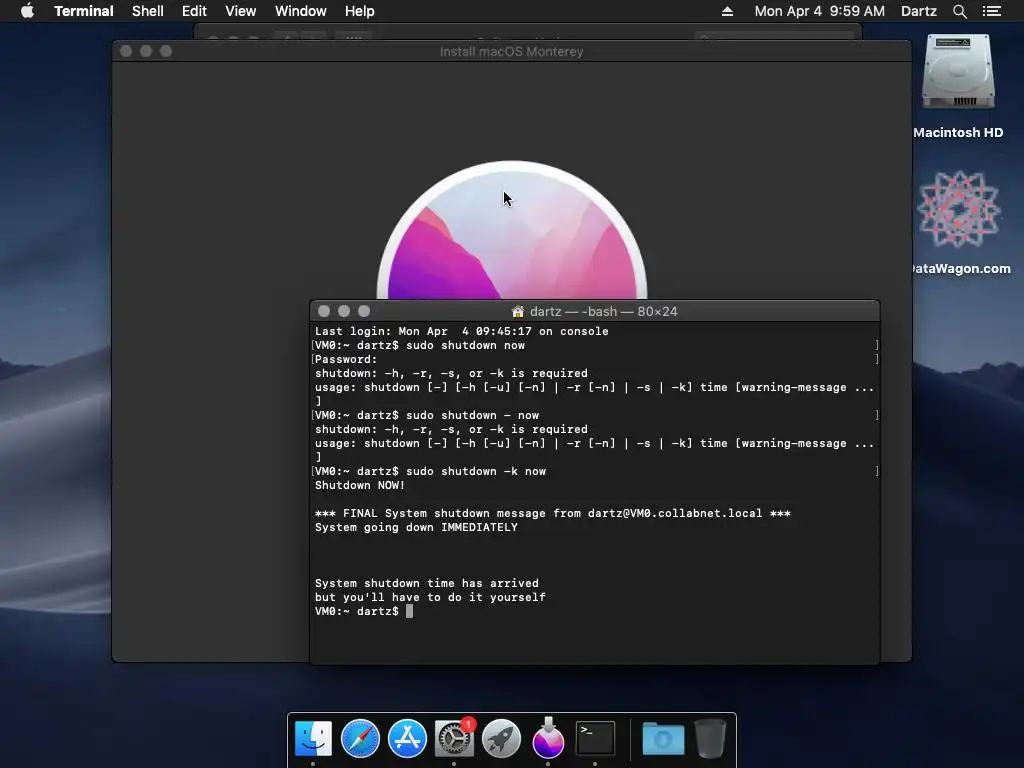Open the Help menu
The height and width of the screenshot is (768, 1024).
(x=359, y=11)
